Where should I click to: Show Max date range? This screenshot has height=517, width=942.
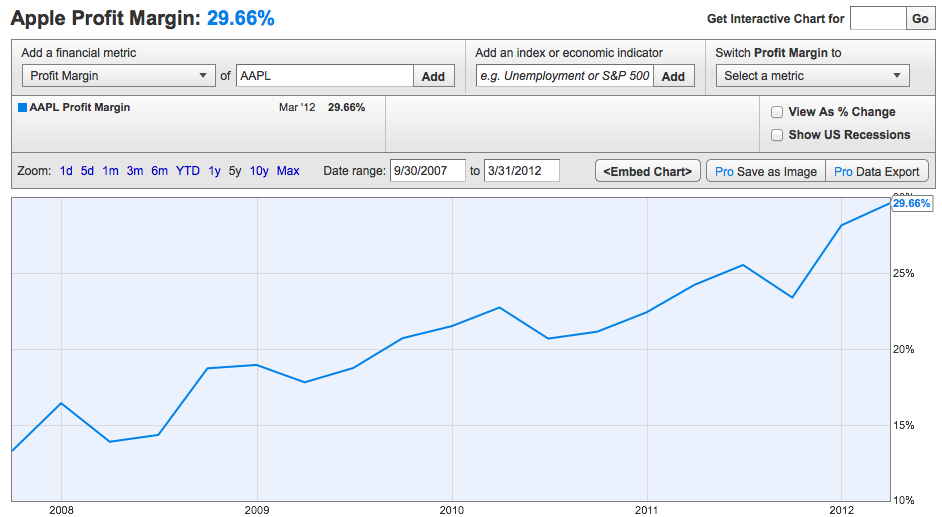(288, 171)
